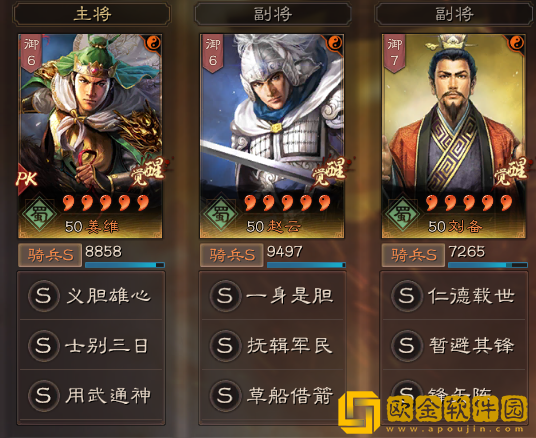Click the 御 7 cost badge on 刘备's card
This screenshot has height=438, width=536.
tap(394, 53)
